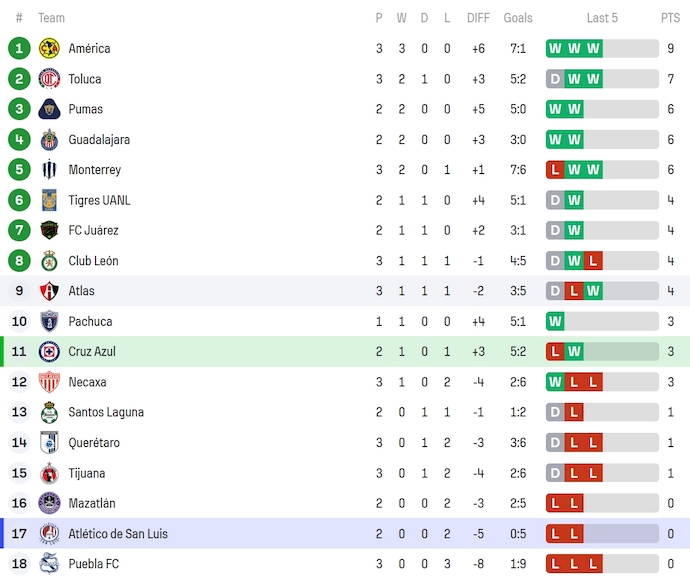
Task: Sort table by PTS column header
Action: pos(670,18)
